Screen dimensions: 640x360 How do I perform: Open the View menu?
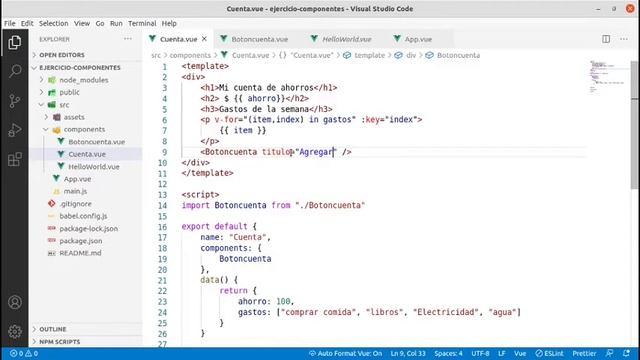click(x=82, y=23)
